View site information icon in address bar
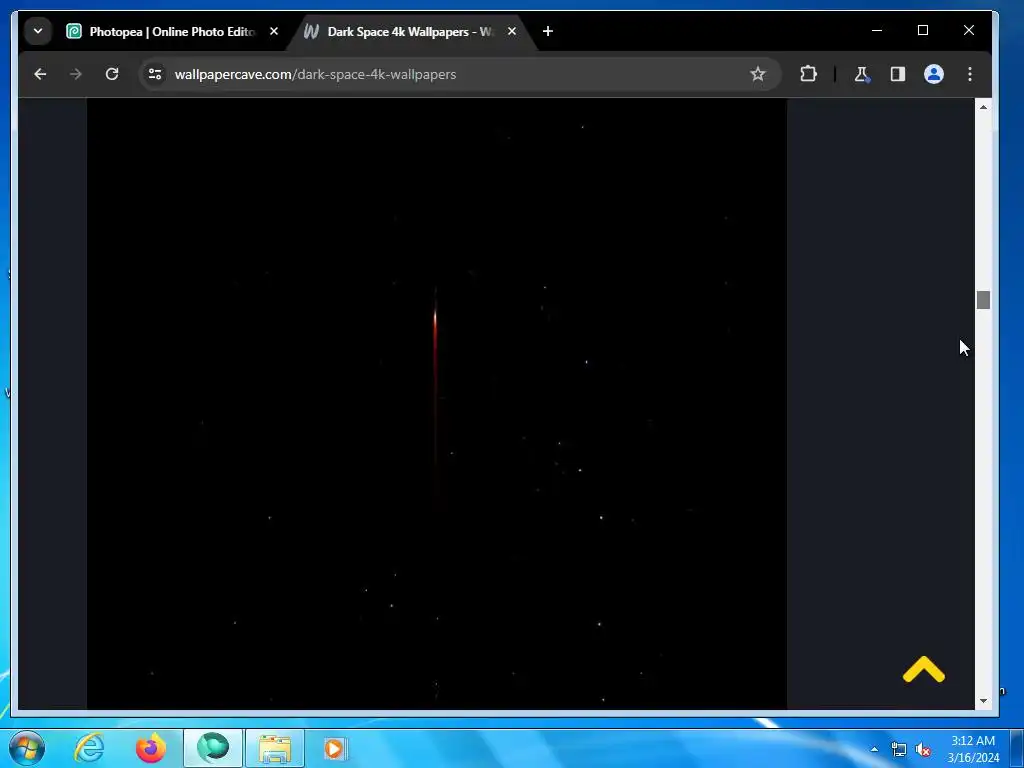This screenshot has width=1024, height=768. [155, 74]
